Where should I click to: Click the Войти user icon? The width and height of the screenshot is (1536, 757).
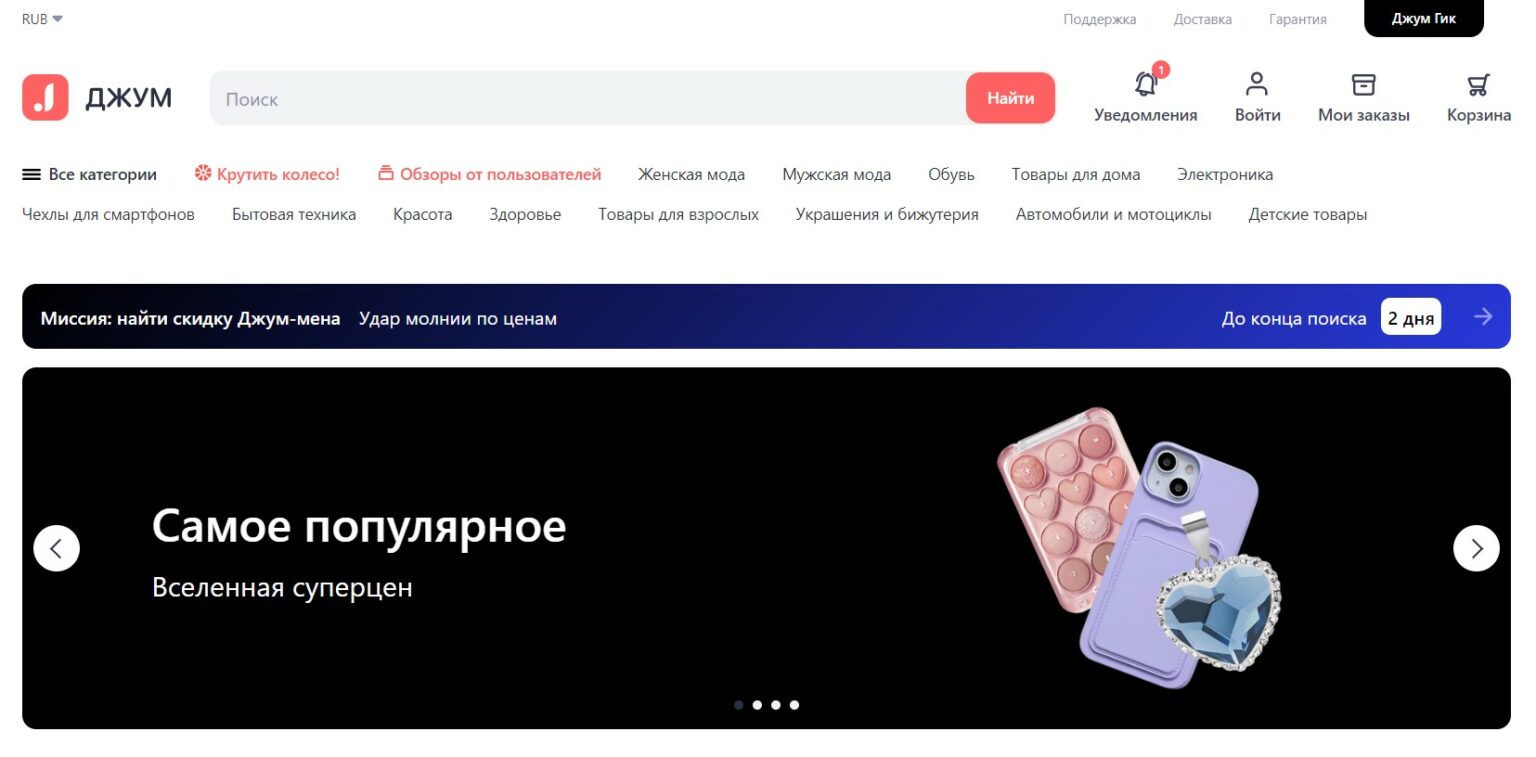[x=1257, y=84]
